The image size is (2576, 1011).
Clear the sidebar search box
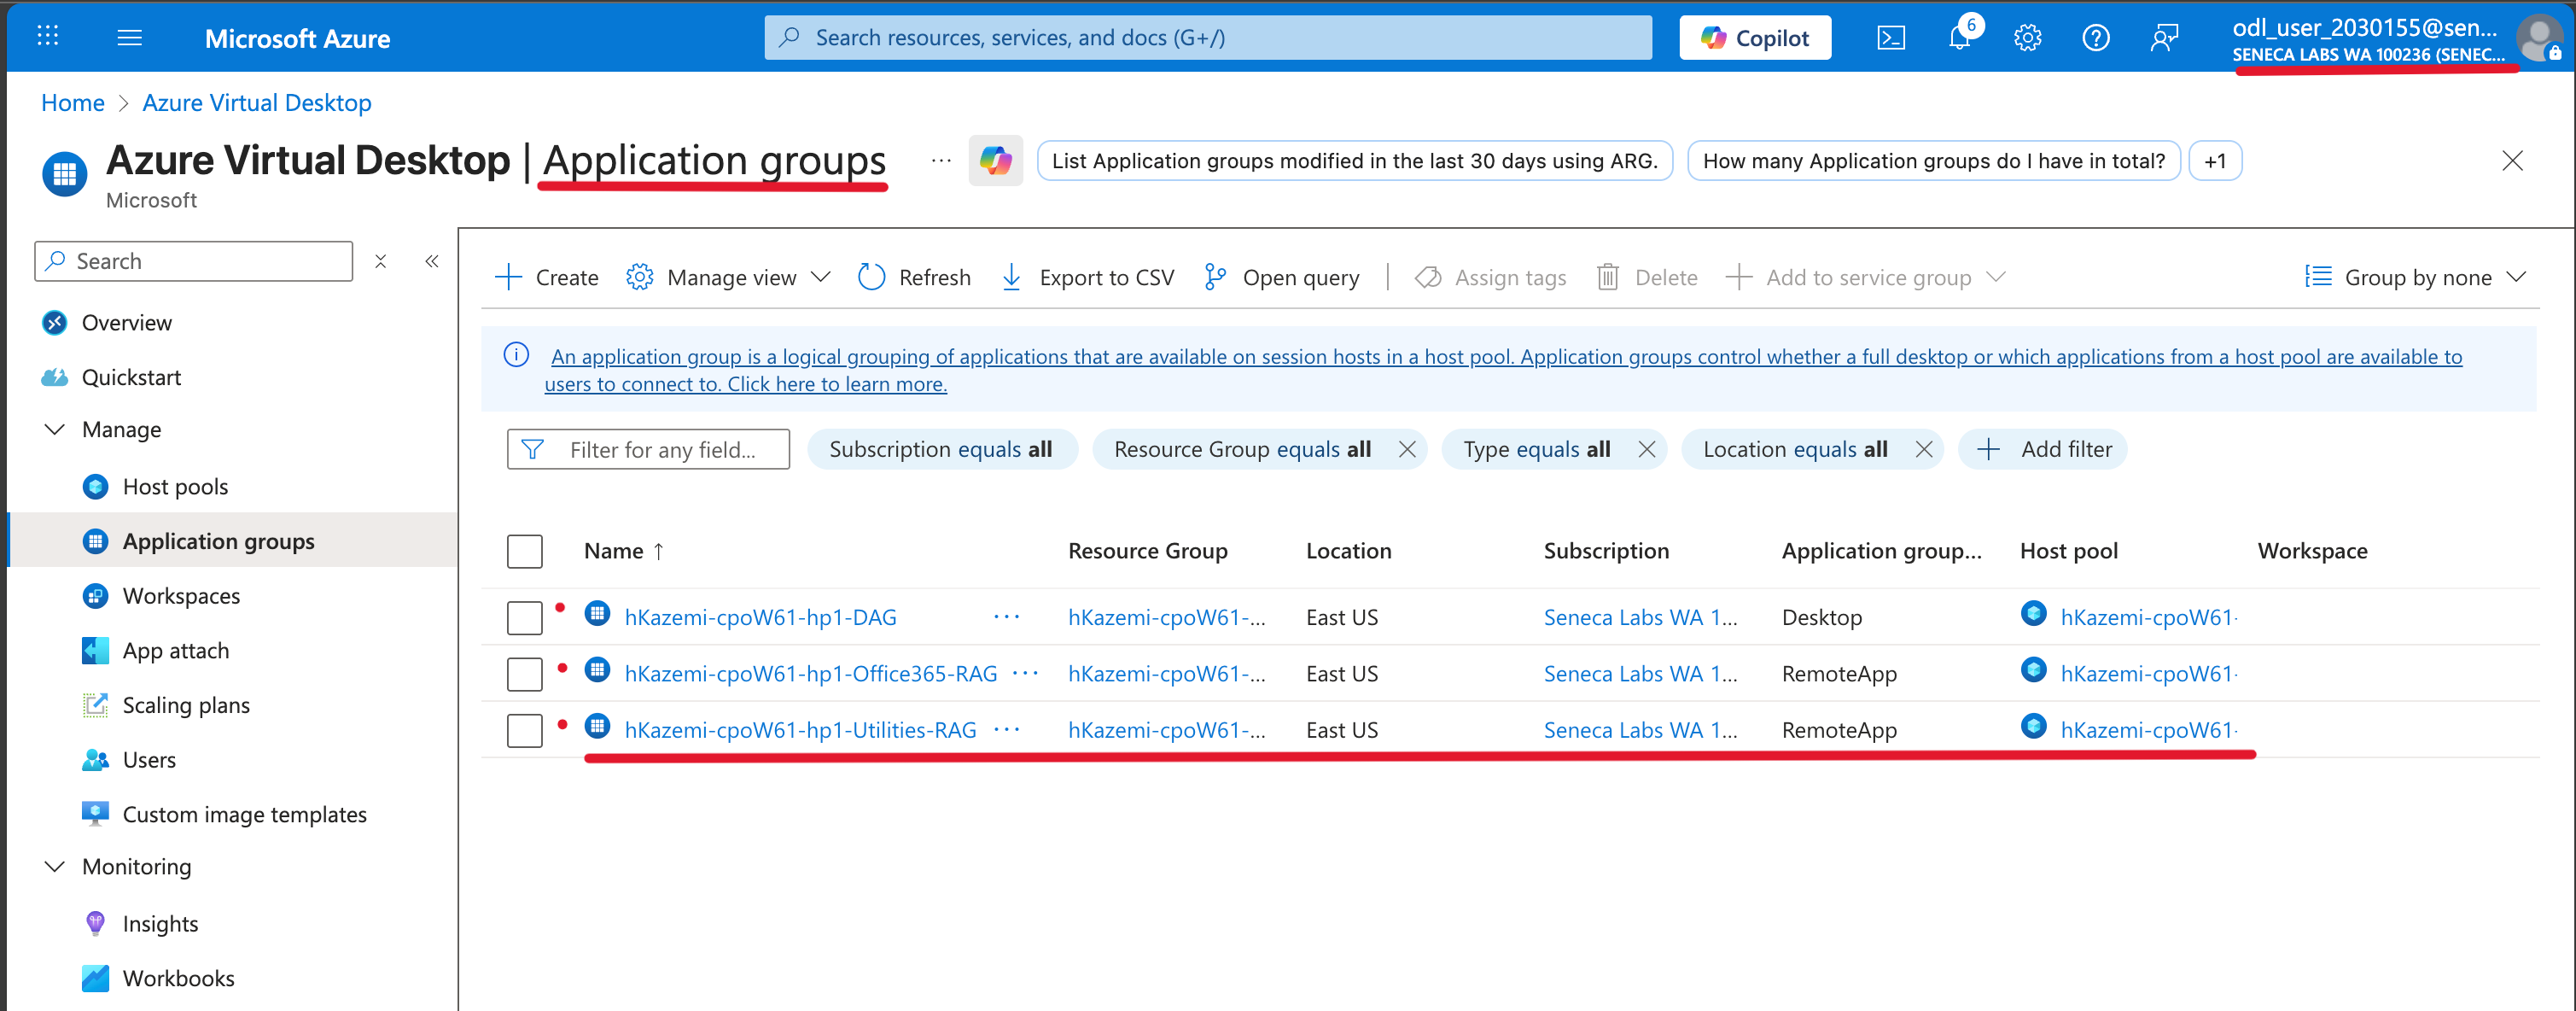pyautogui.click(x=380, y=261)
